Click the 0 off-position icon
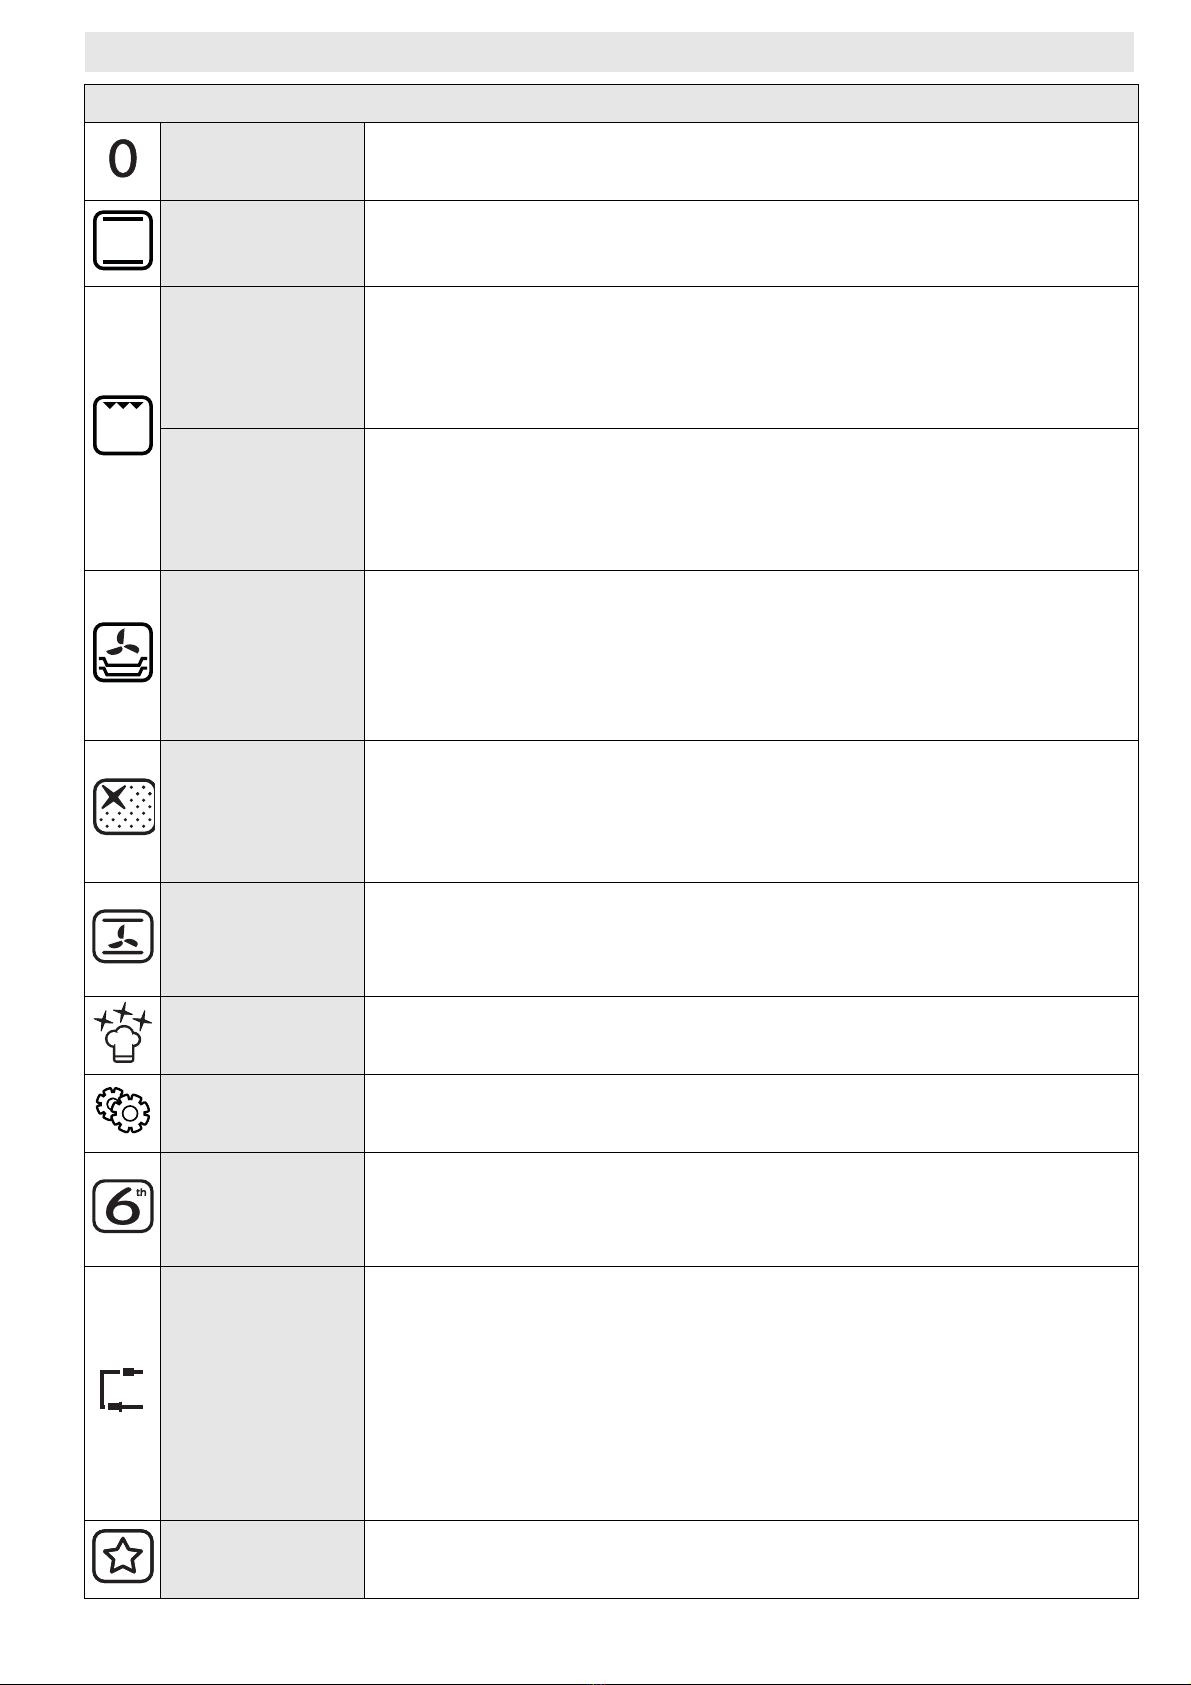This screenshot has height=1685, width=1191. pos(123,160)
